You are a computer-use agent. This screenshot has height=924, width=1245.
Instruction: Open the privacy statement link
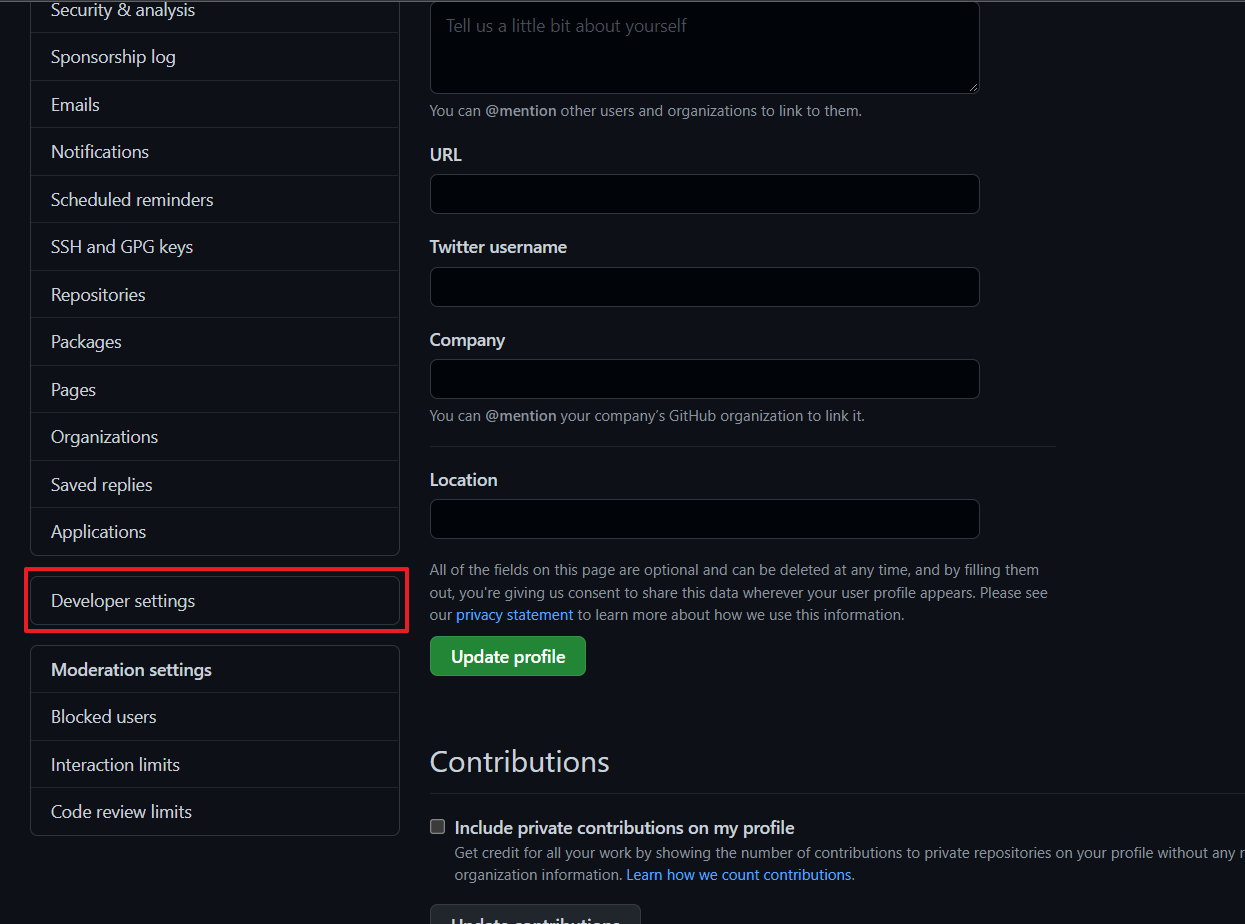point(514,614)
